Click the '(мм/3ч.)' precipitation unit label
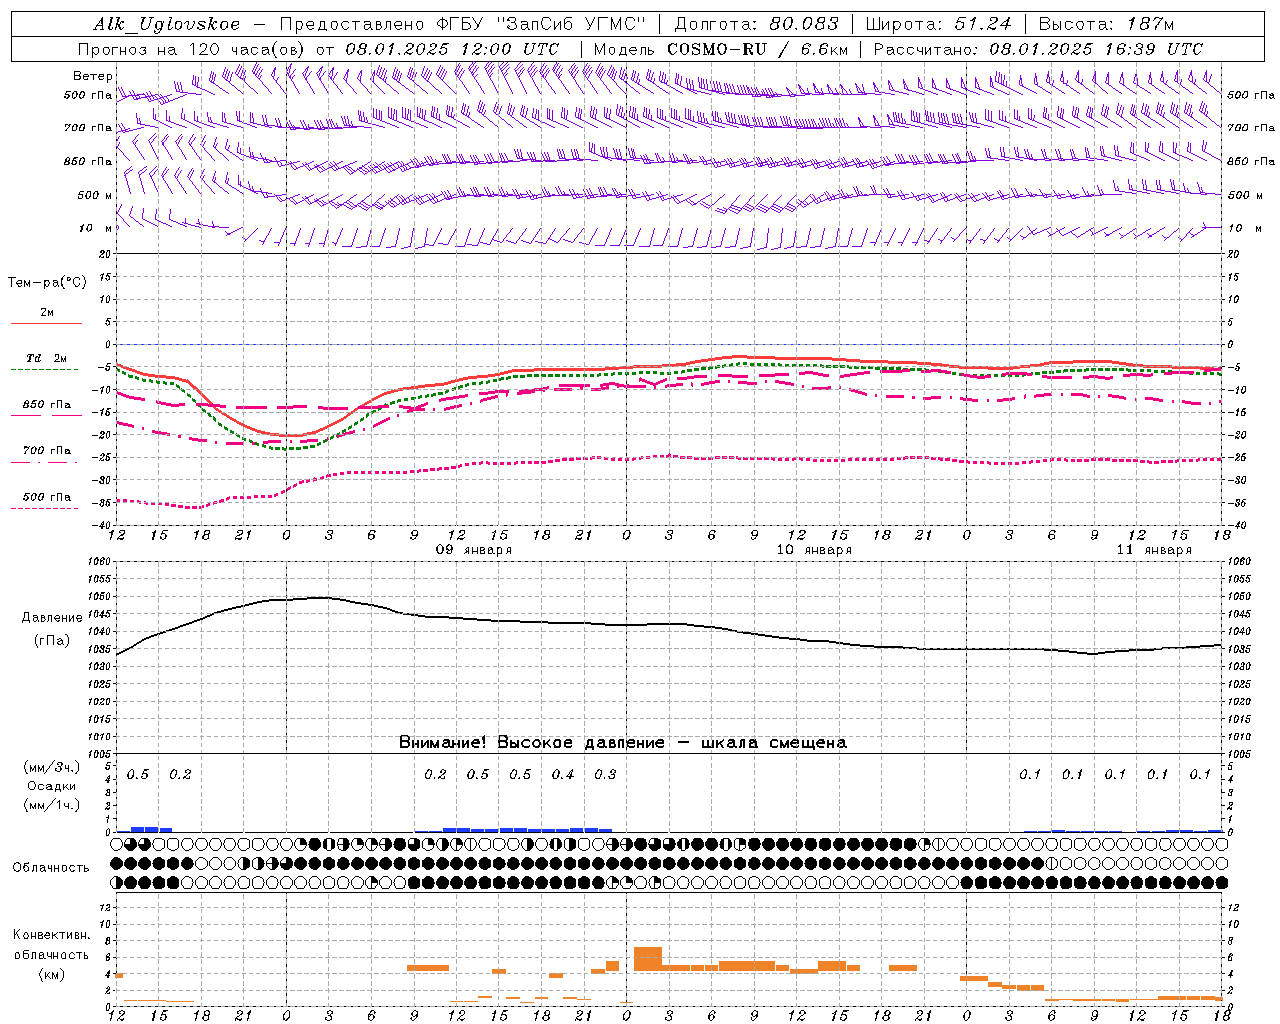 (x=51, y=768)
